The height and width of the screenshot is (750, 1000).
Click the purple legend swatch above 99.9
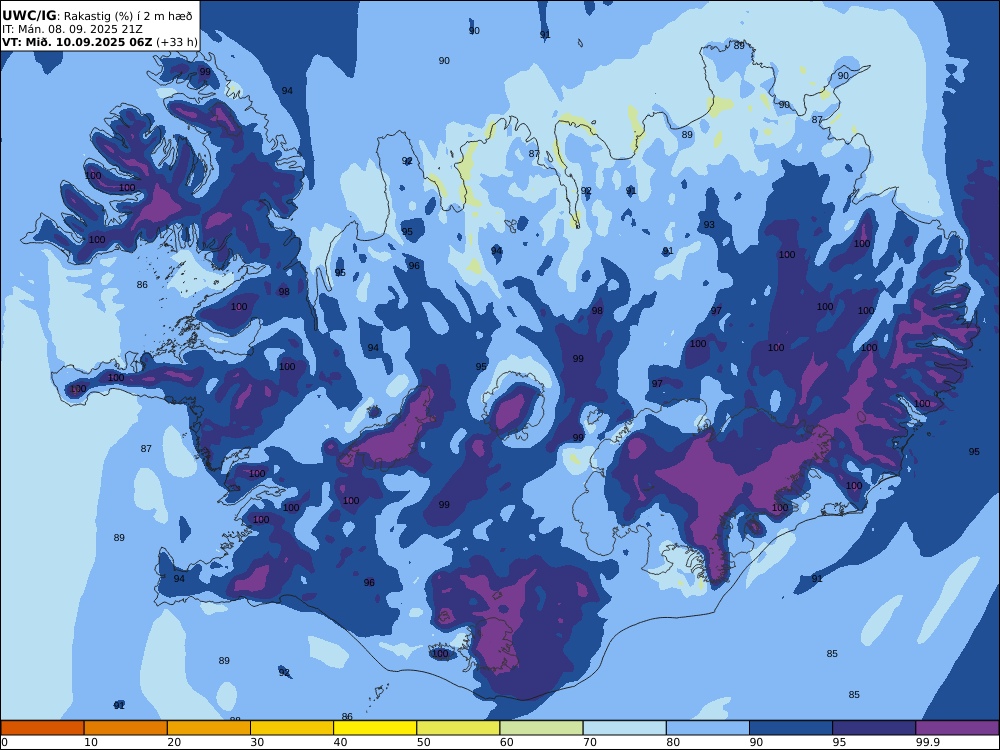pos(957,728)
